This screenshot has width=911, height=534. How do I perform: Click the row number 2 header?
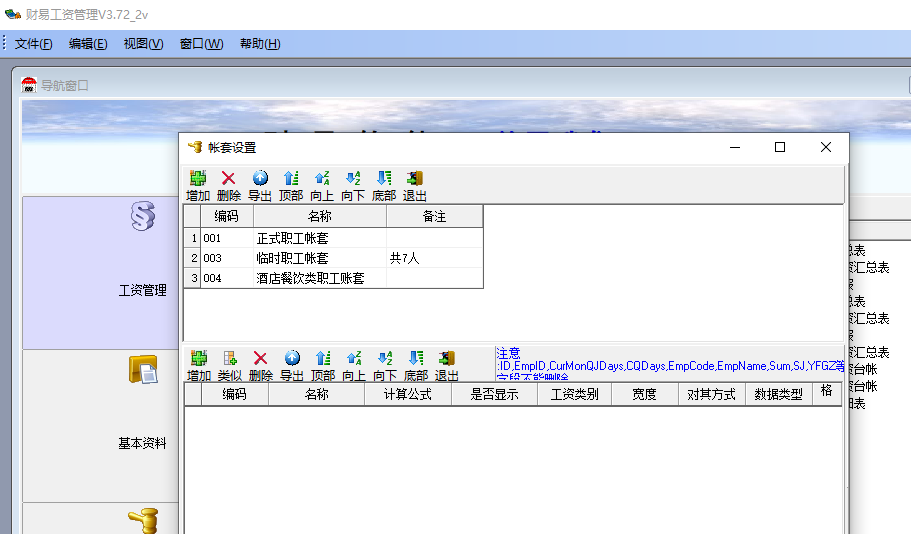[192, 258]
